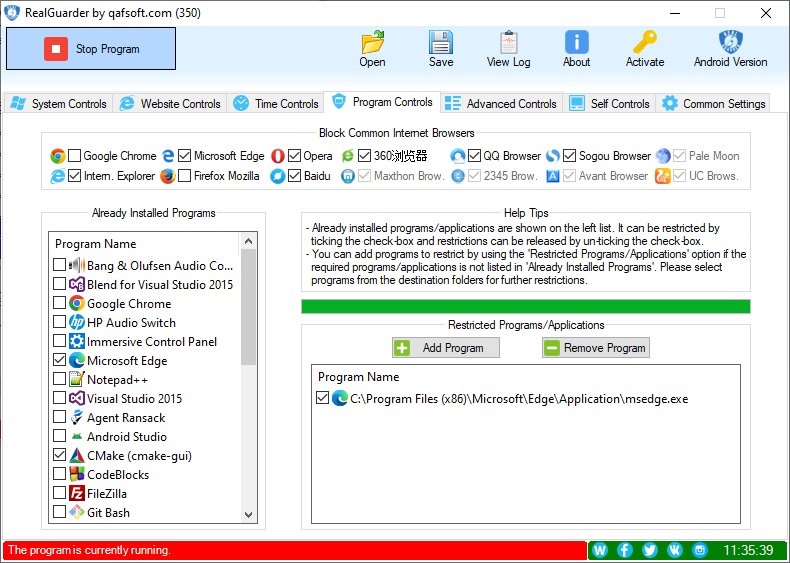
Task: Enable the Google Chrome browser block checkbox
Action: tap(75, 156)
